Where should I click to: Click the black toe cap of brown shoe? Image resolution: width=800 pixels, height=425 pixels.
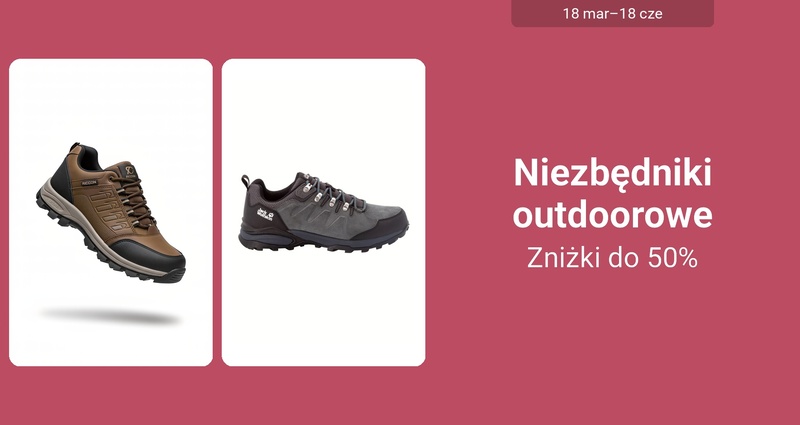pyautogui.click(x=151, y=253)
